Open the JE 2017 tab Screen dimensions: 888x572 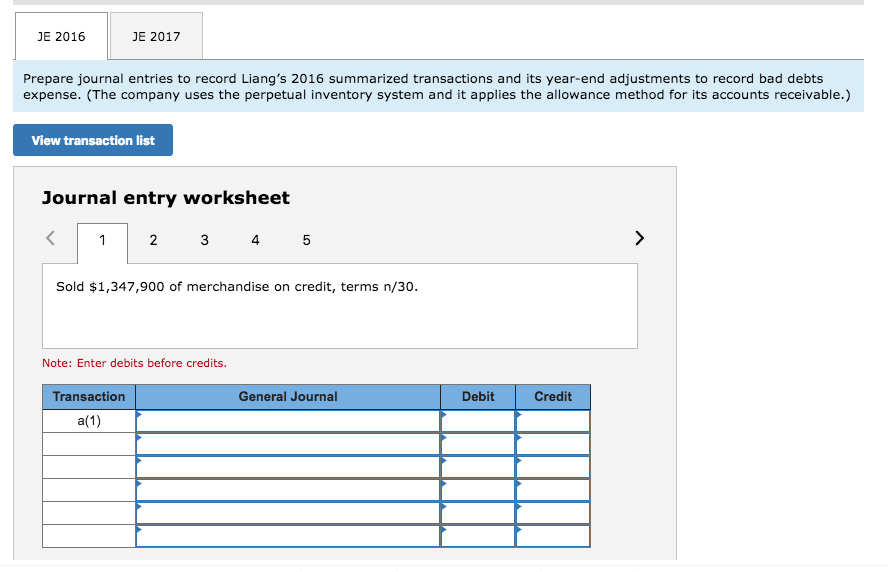156,36
